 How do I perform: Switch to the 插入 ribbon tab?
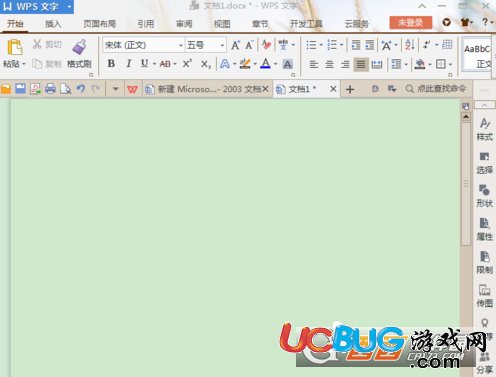point(53,24)
